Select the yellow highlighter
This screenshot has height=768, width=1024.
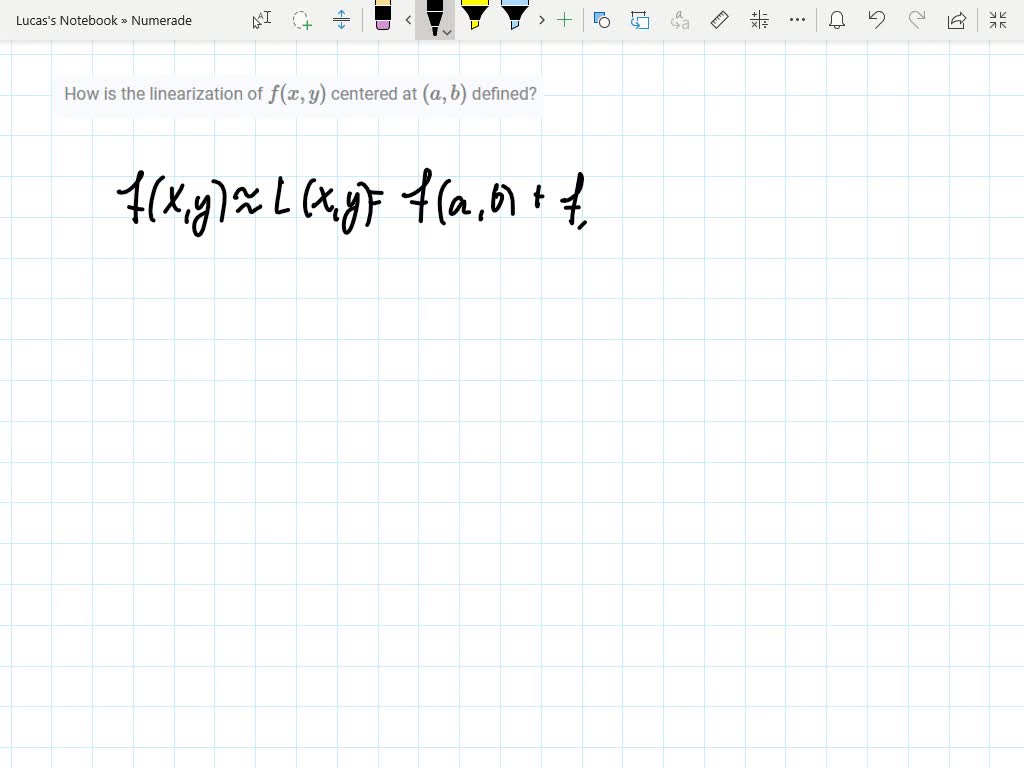pos(475,20)
